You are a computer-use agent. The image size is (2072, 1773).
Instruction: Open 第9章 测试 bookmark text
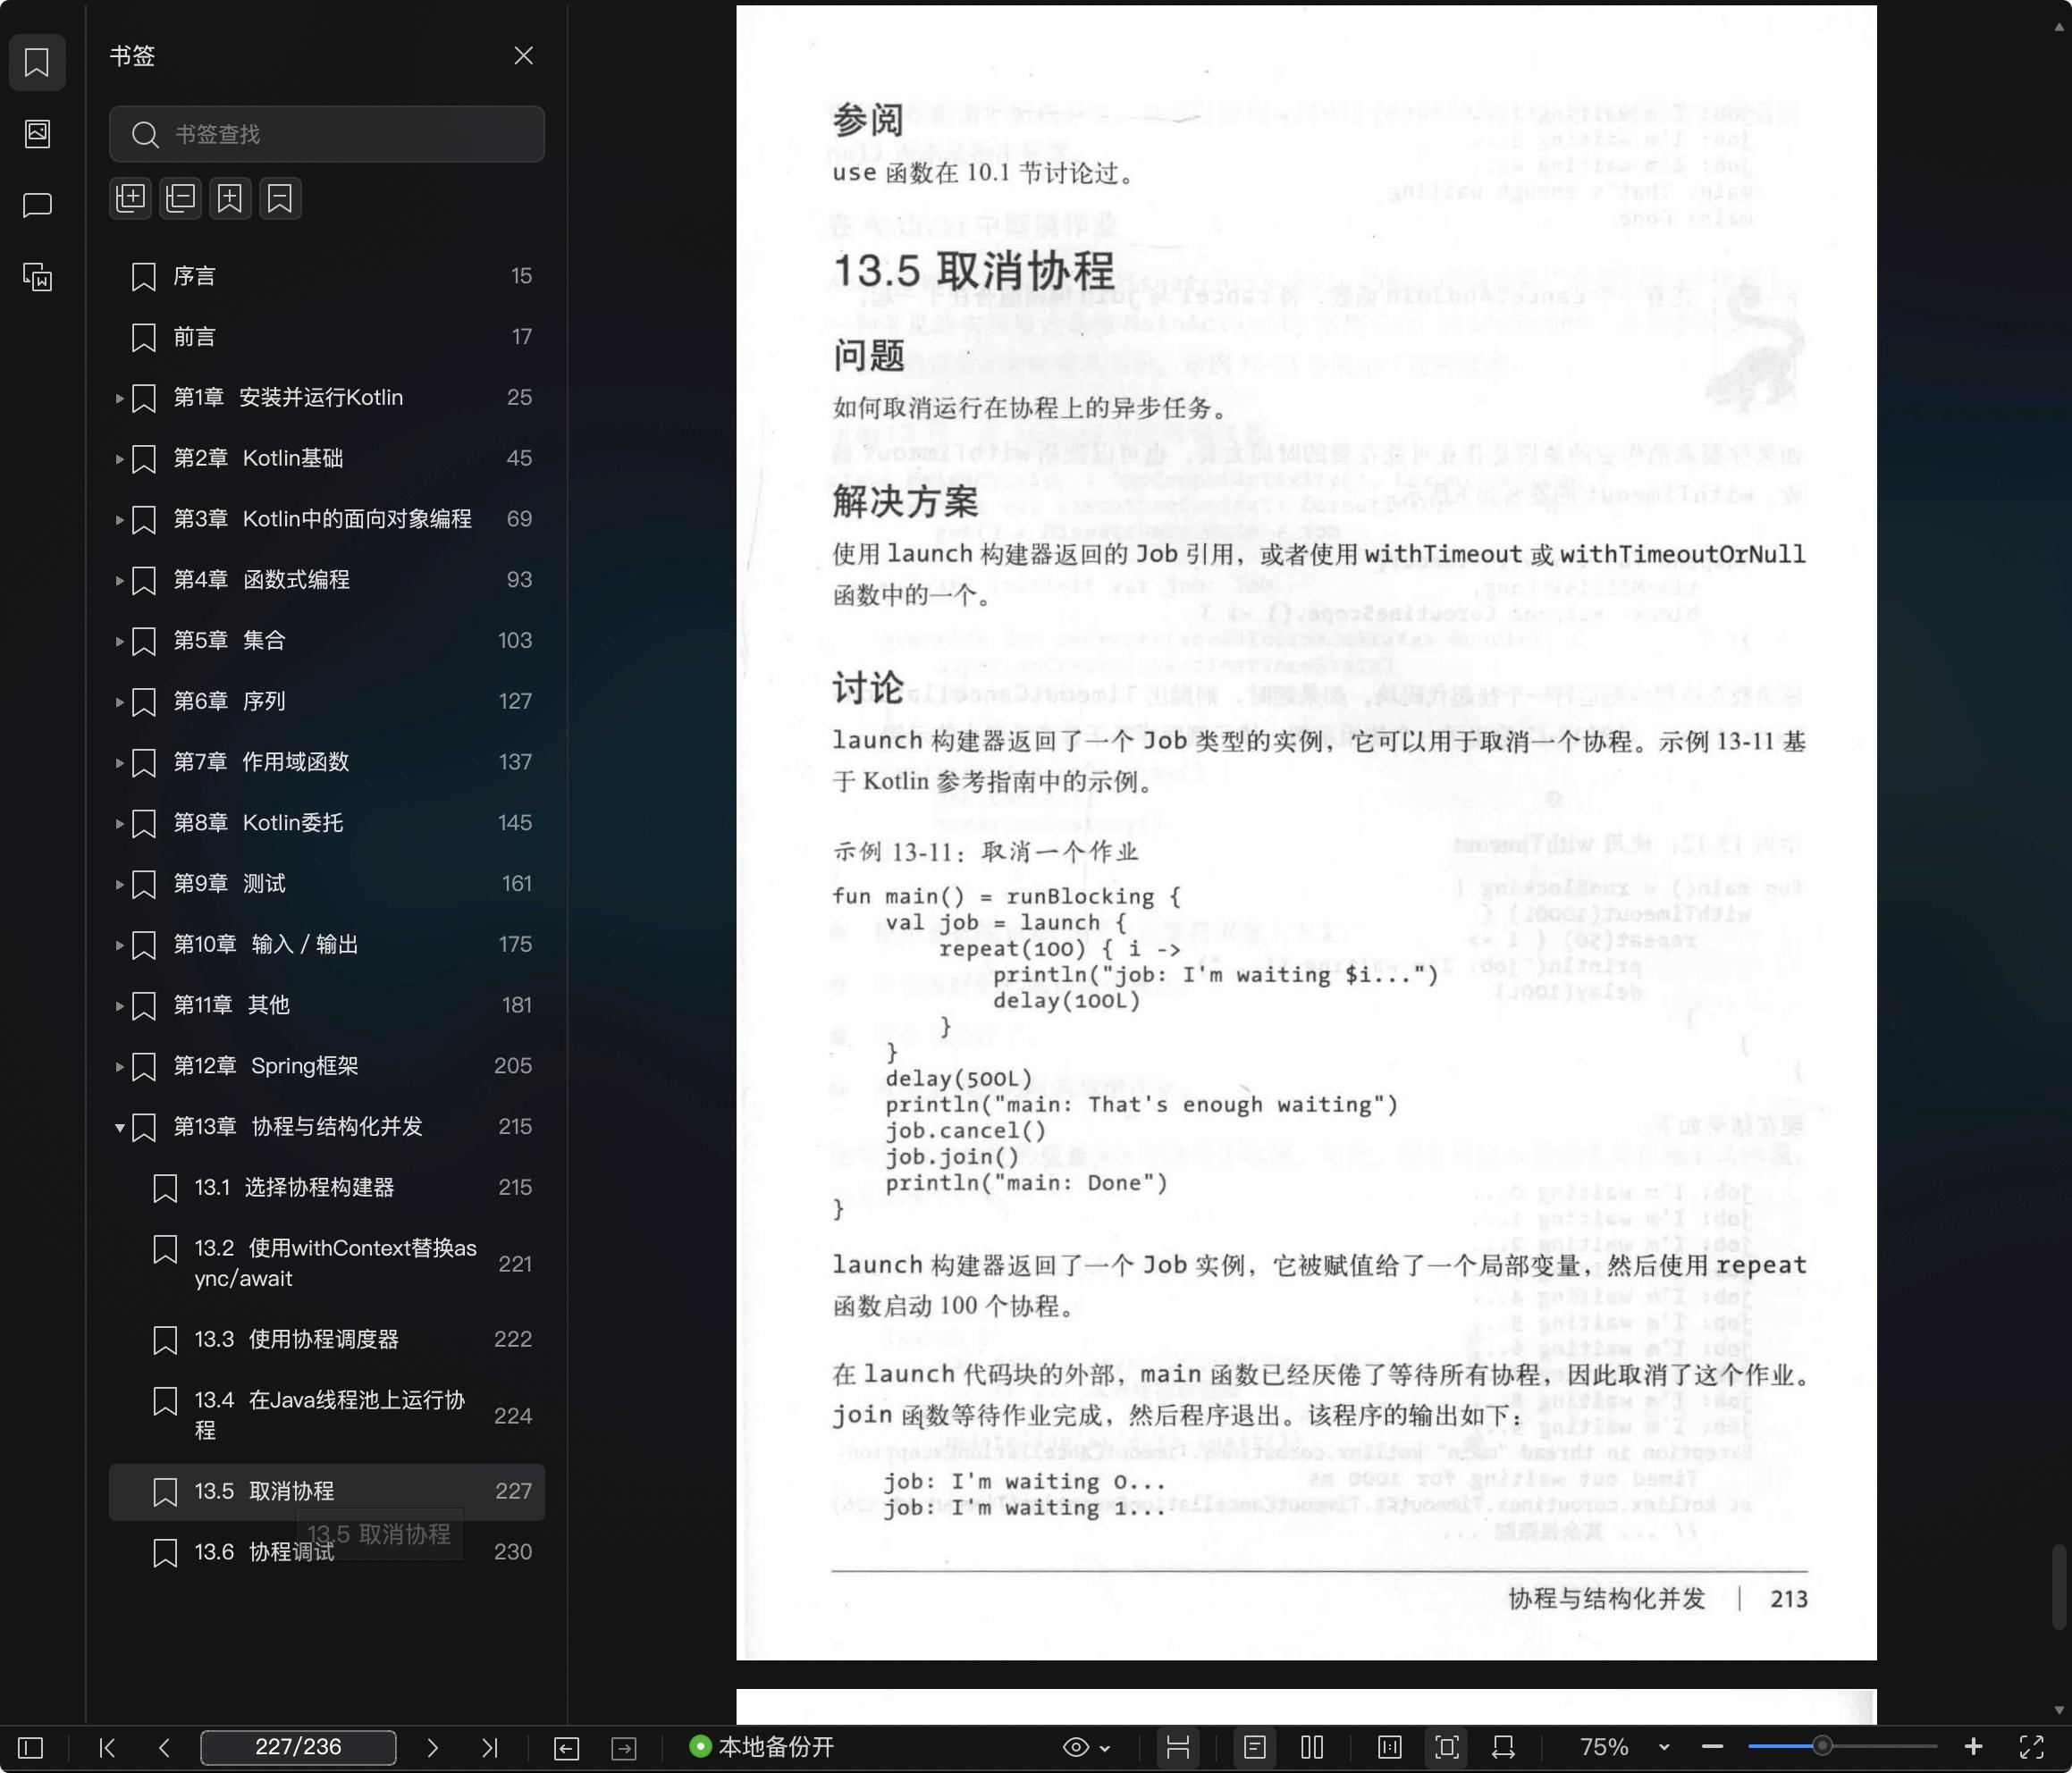point(229,883)
